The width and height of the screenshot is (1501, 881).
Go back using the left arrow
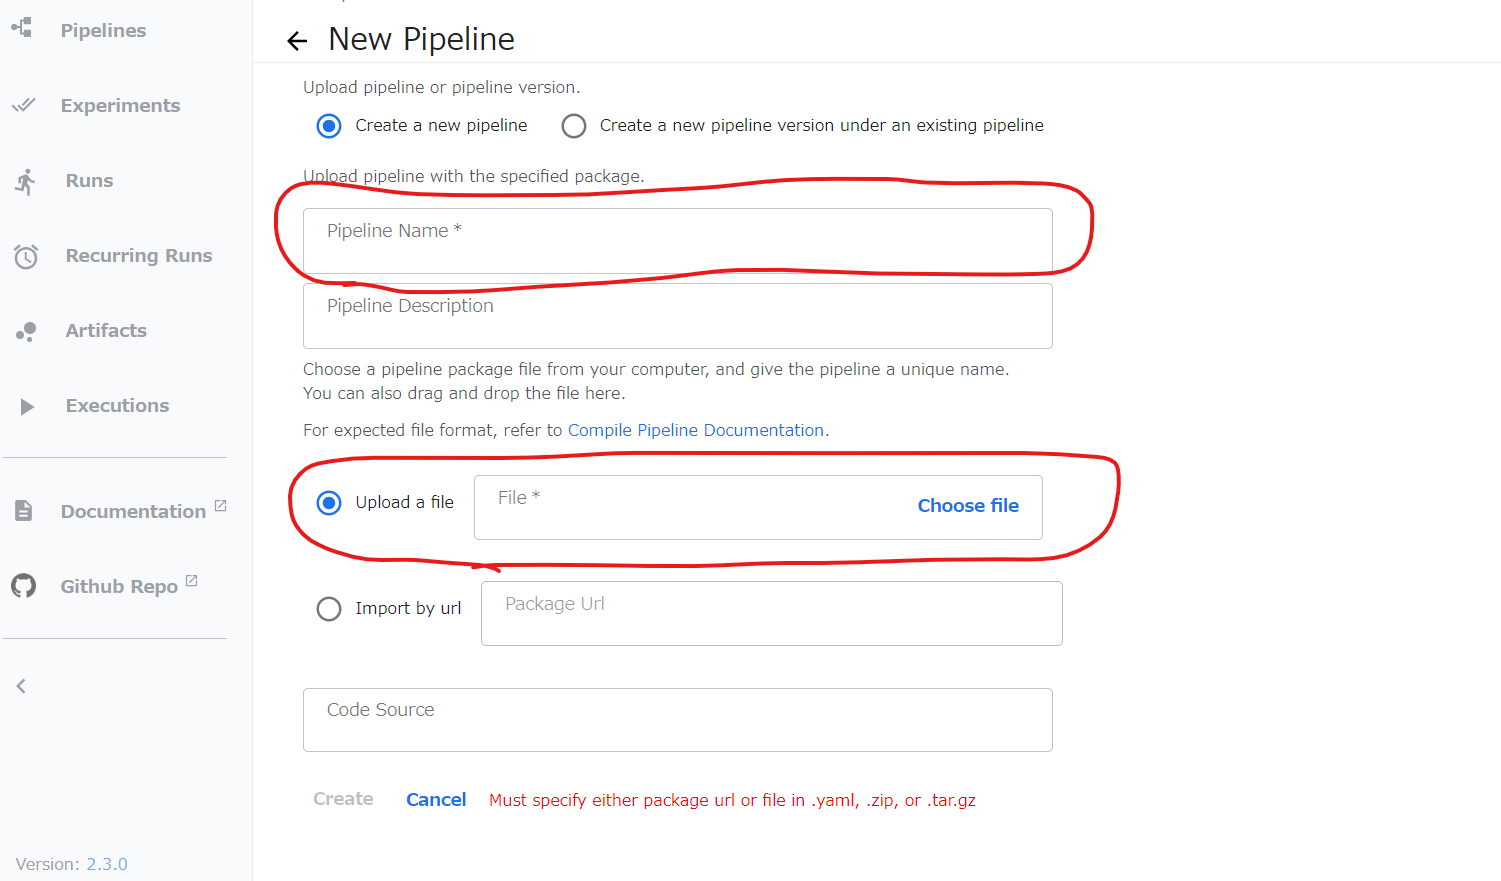297,40
